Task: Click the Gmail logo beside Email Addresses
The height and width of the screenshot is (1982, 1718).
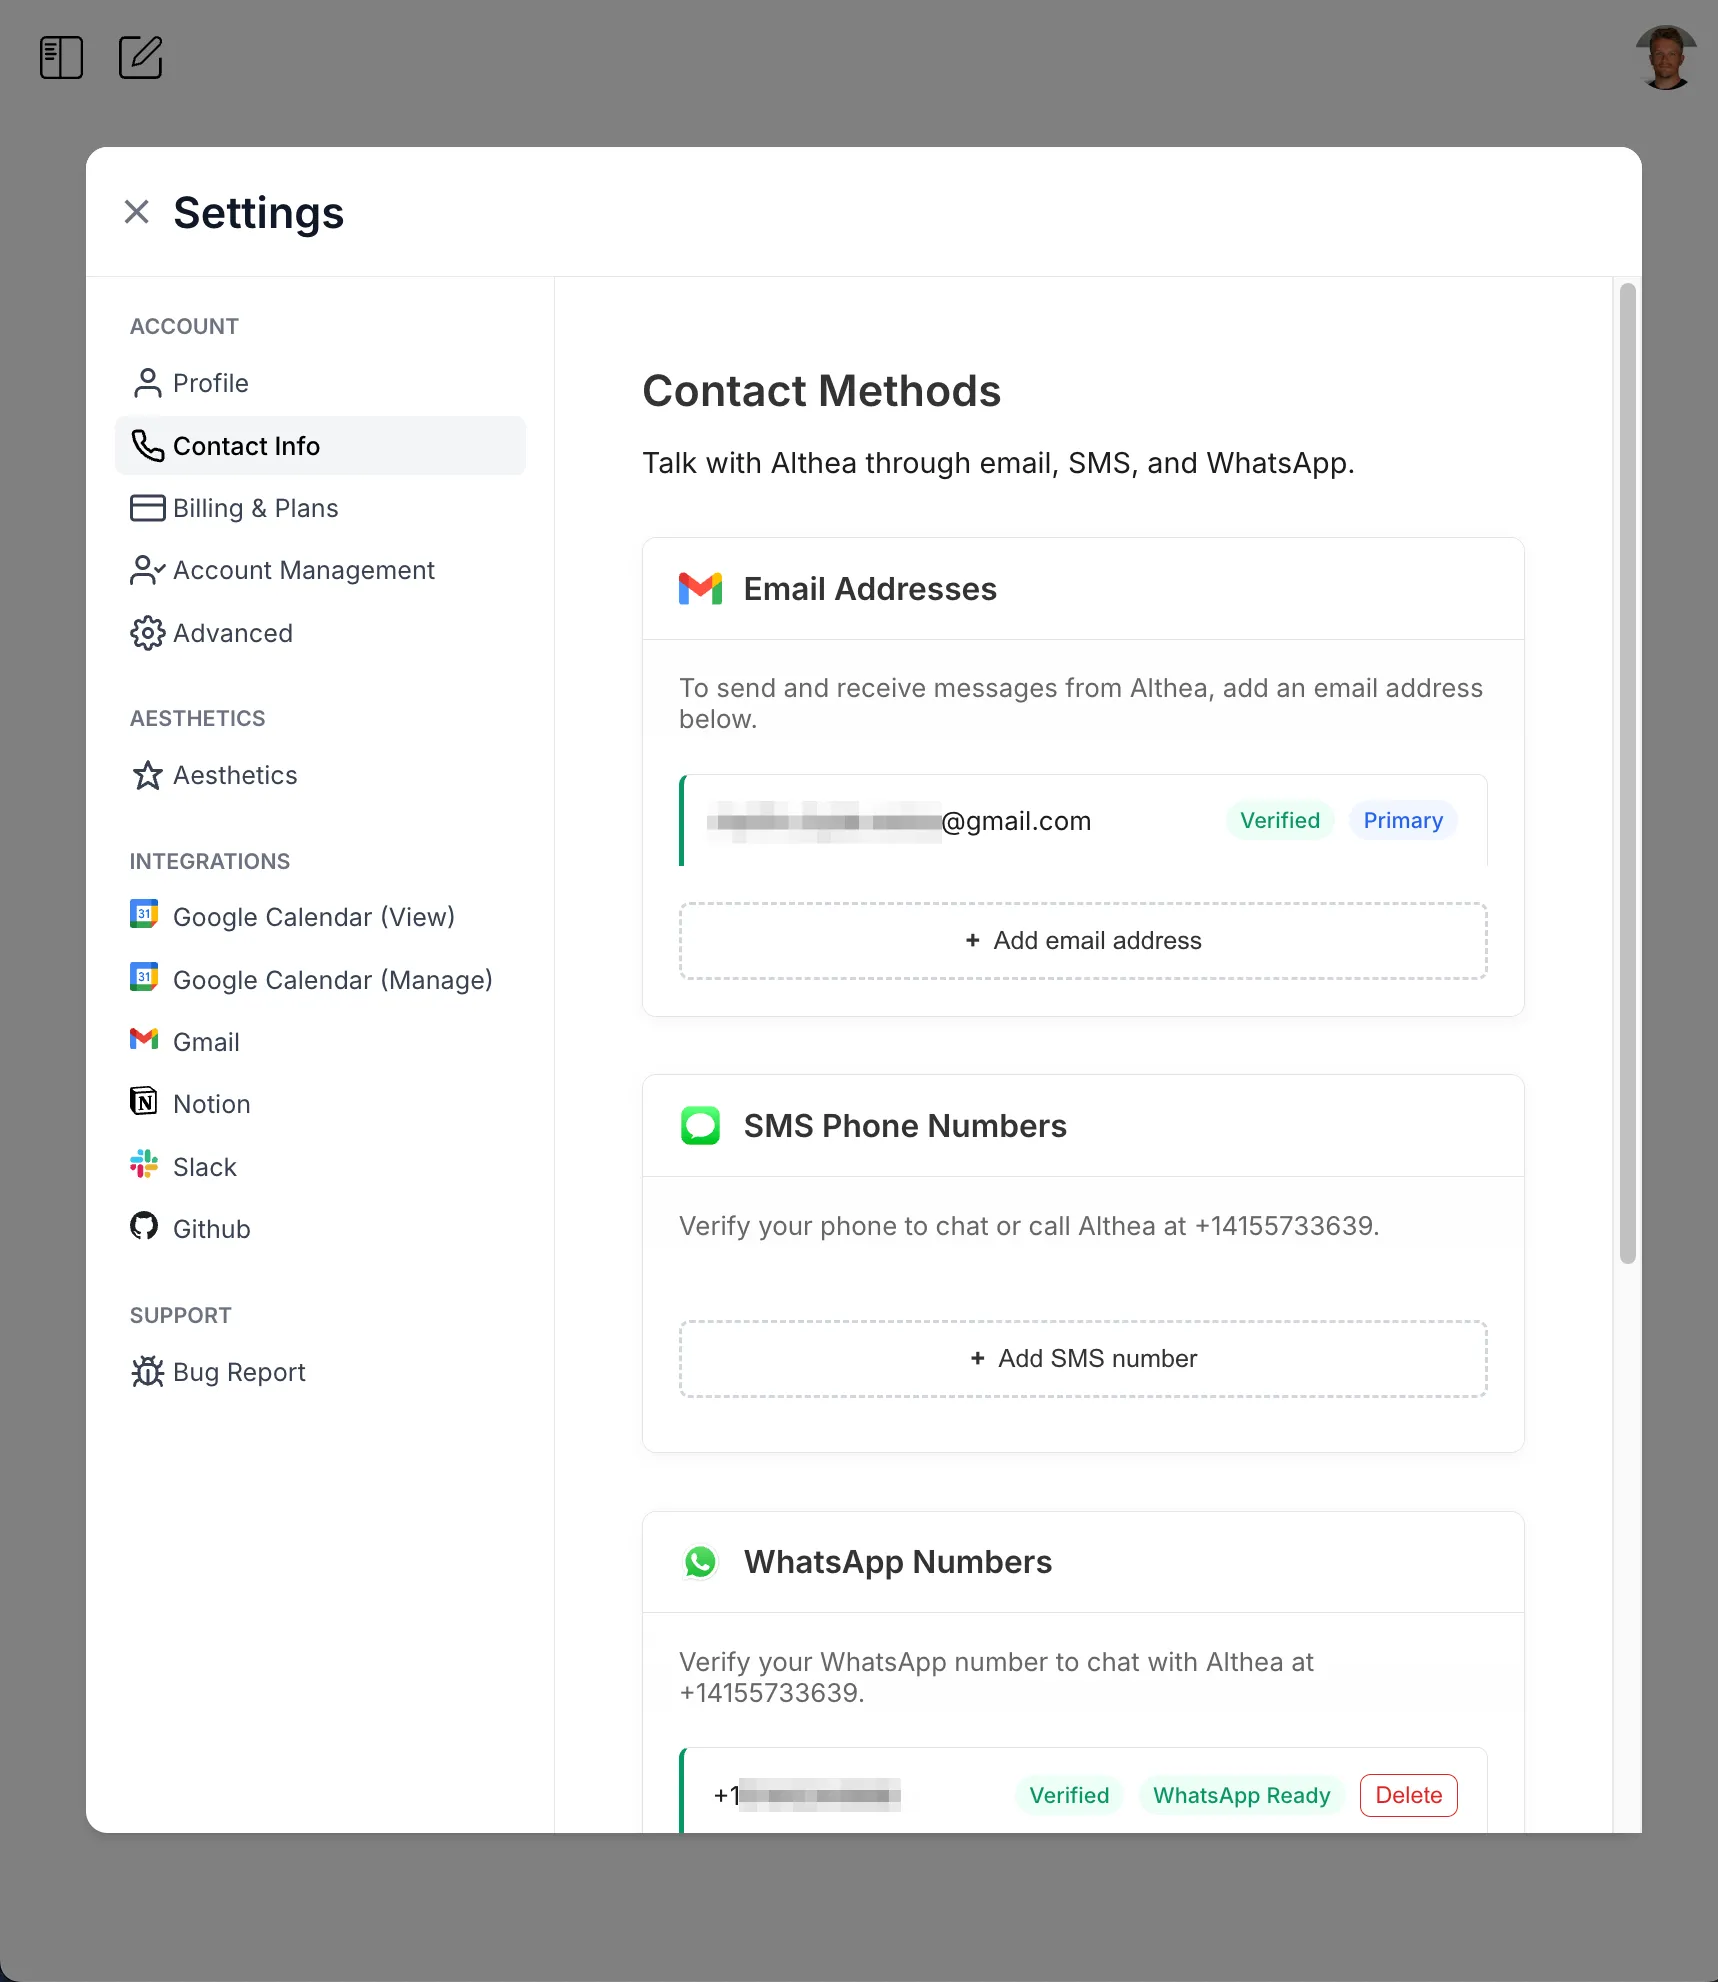Action: click(x=701, y=589)
